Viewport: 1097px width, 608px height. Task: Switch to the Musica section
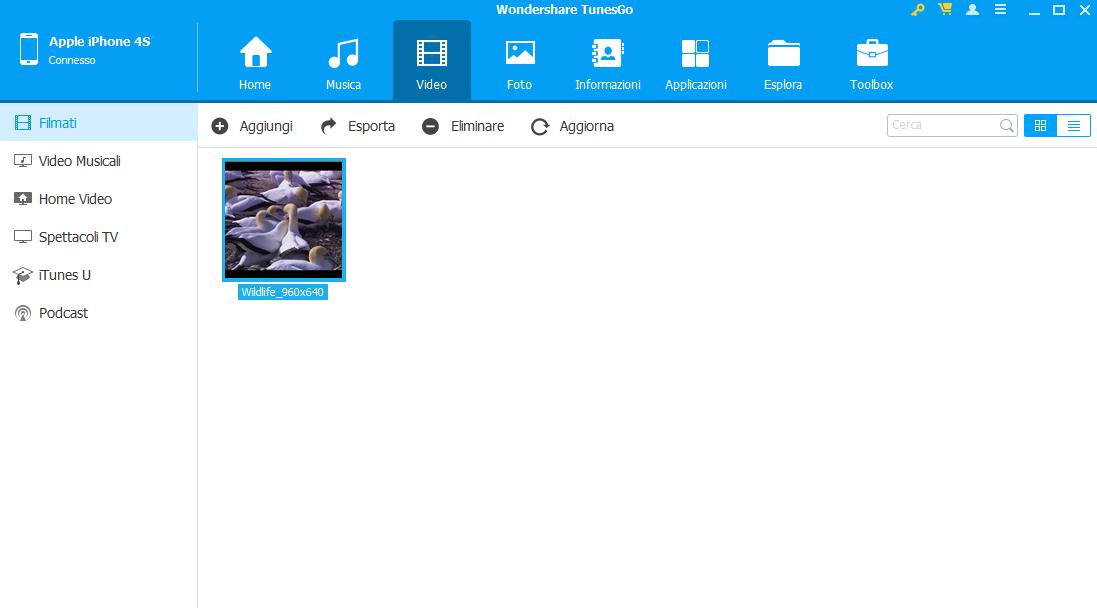(343, 62)
